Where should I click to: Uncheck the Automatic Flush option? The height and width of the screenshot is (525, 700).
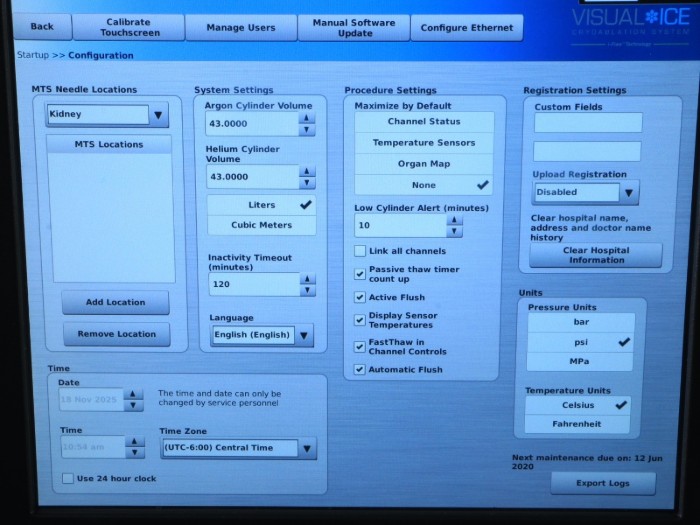pos(360,370)
